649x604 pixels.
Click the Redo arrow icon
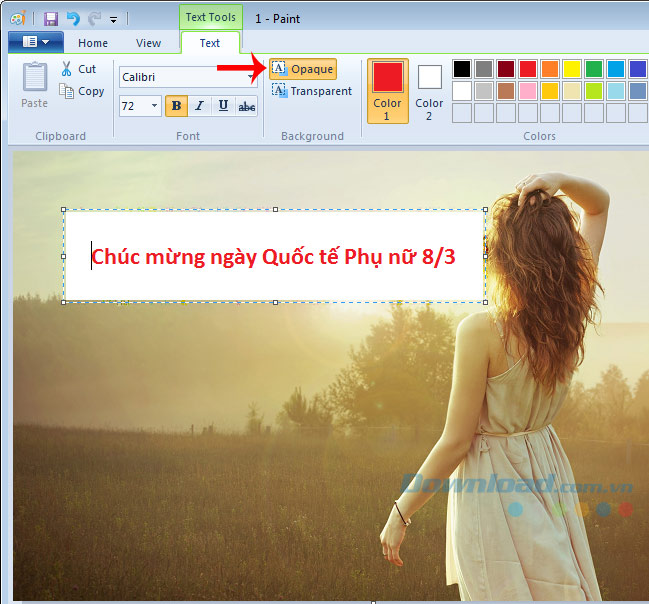pyautogui.click(x=93, y=18)
